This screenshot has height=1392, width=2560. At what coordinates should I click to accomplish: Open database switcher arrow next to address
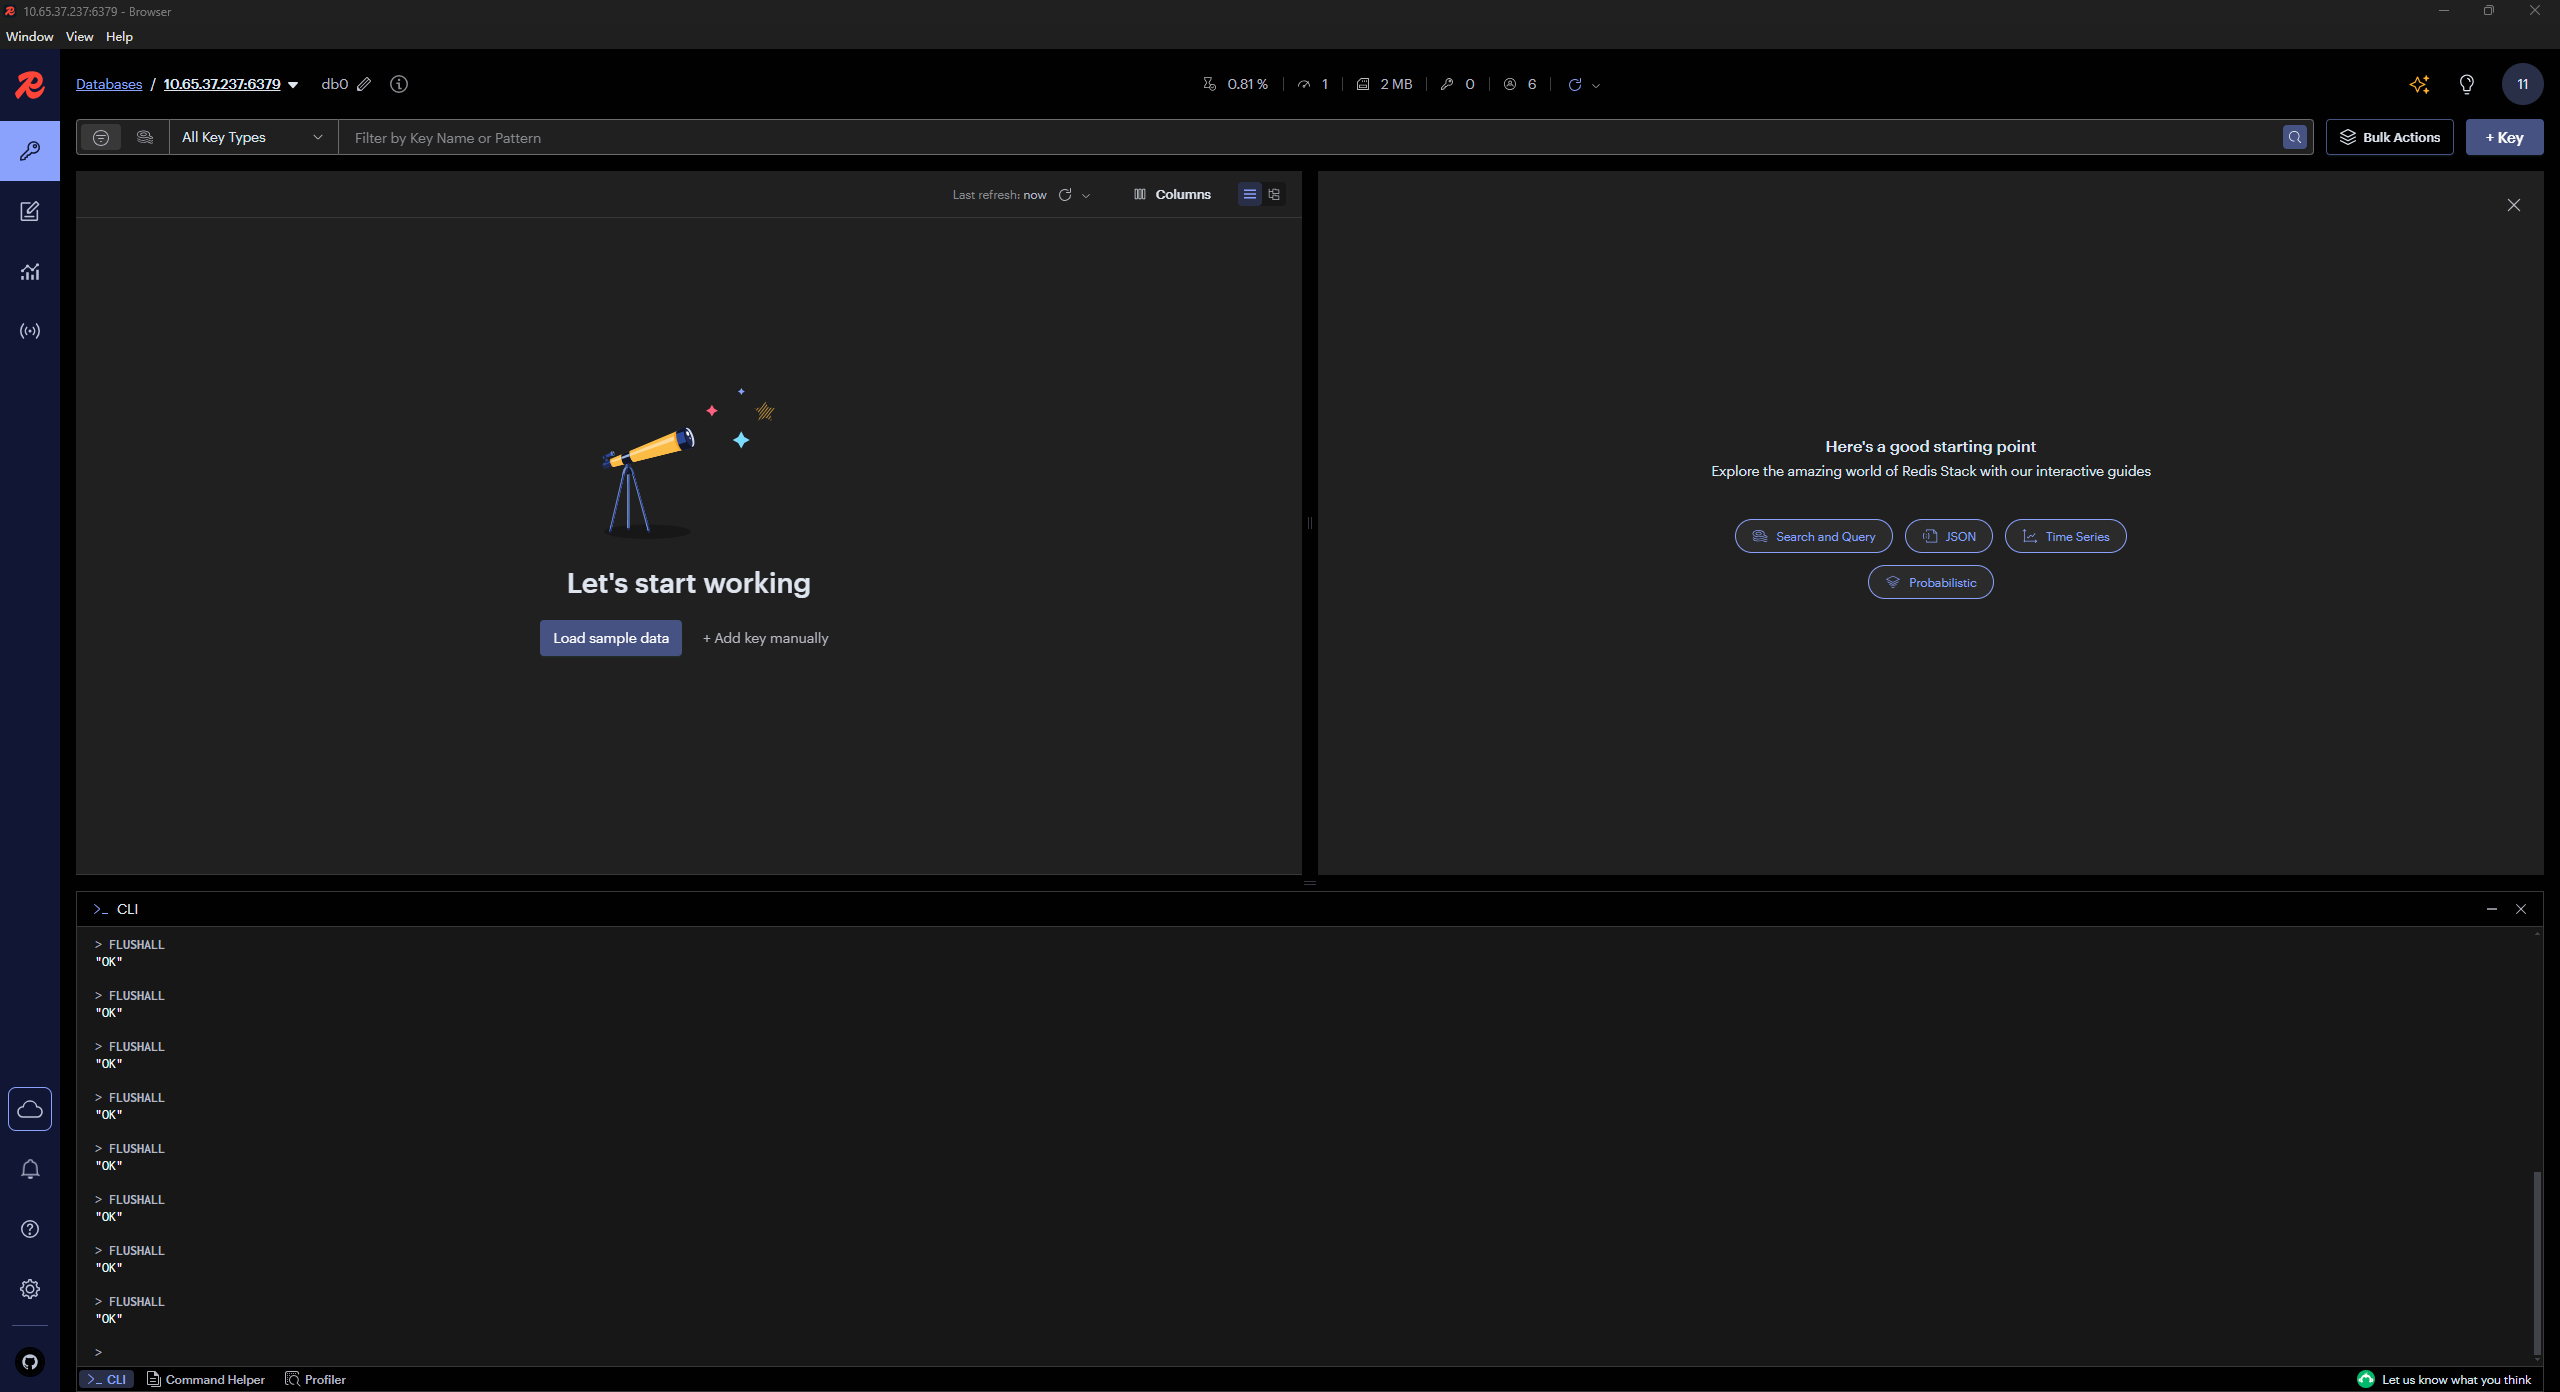(x=293, y=85)
